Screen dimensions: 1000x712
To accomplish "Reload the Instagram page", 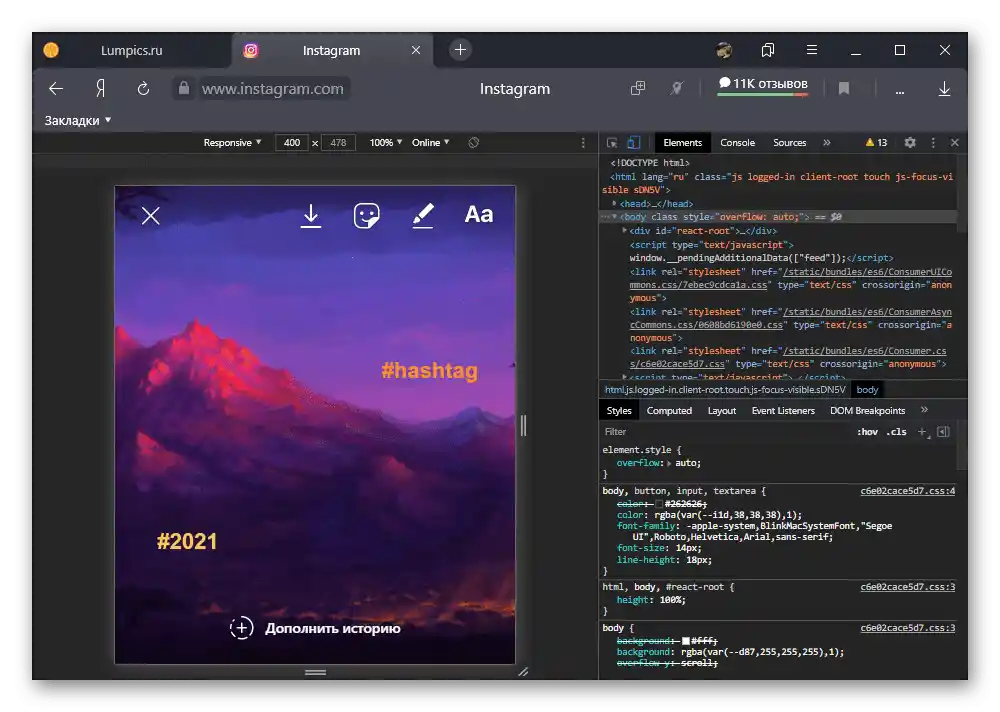I will point(143,89).
